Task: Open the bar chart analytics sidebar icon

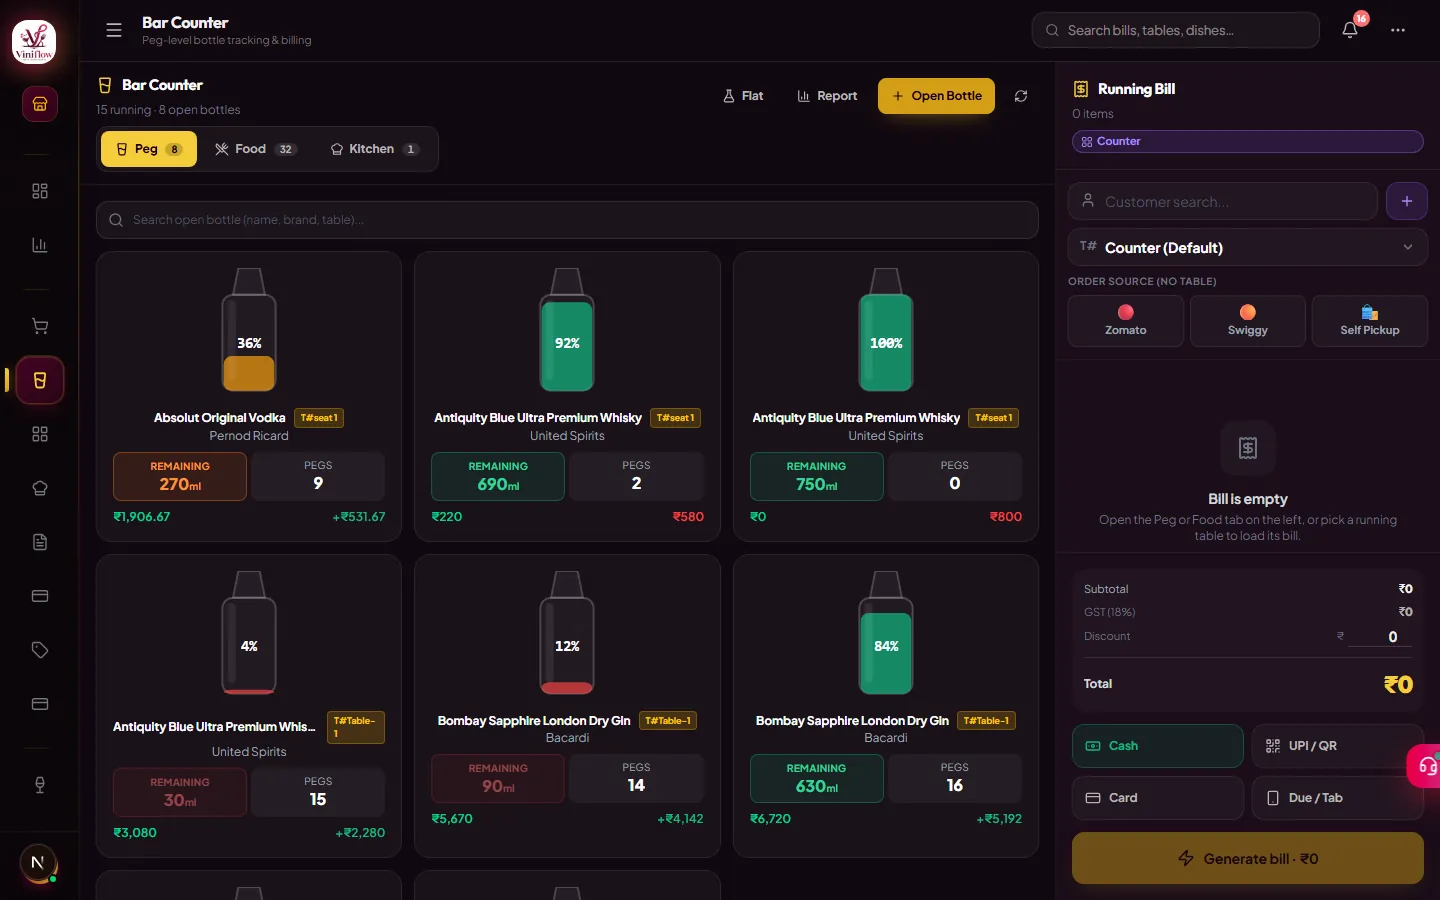Action: click(x=40, y=245)
